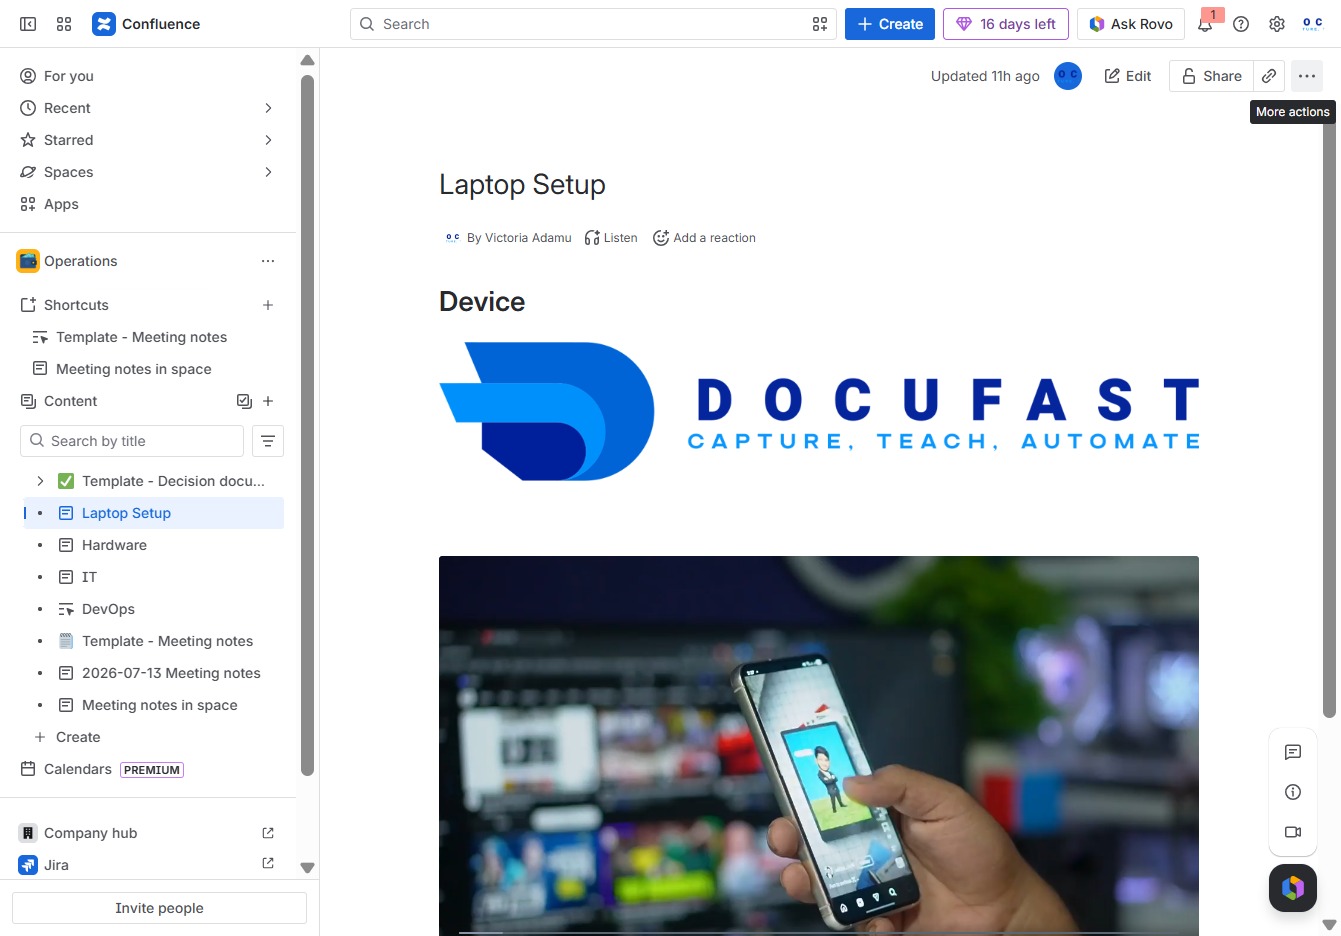The width and height of the screenshot is (1341, 936).
Task: Open More actions ellipsis menu
Action: tap(1307, 76)
